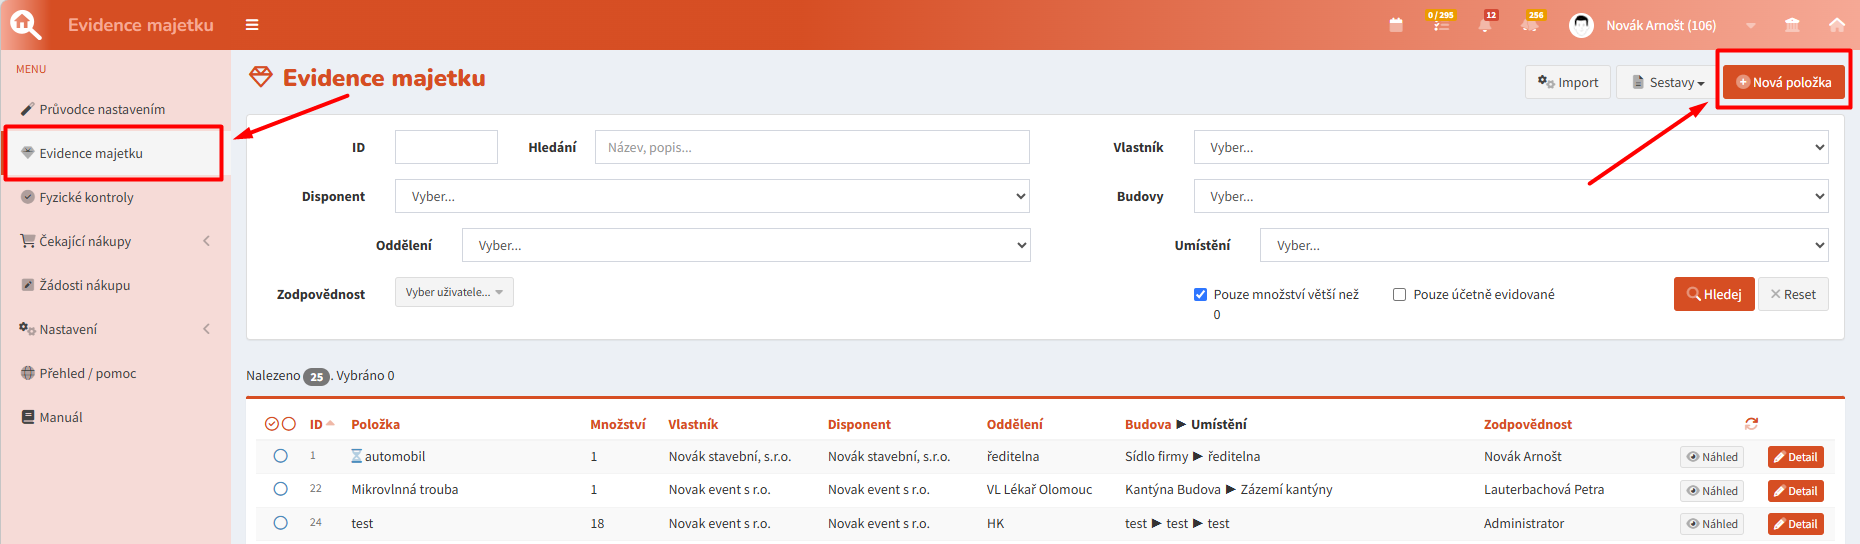
Task: Open Detail for Mikrovlnná trouba row
Action: pos(1796,491)
